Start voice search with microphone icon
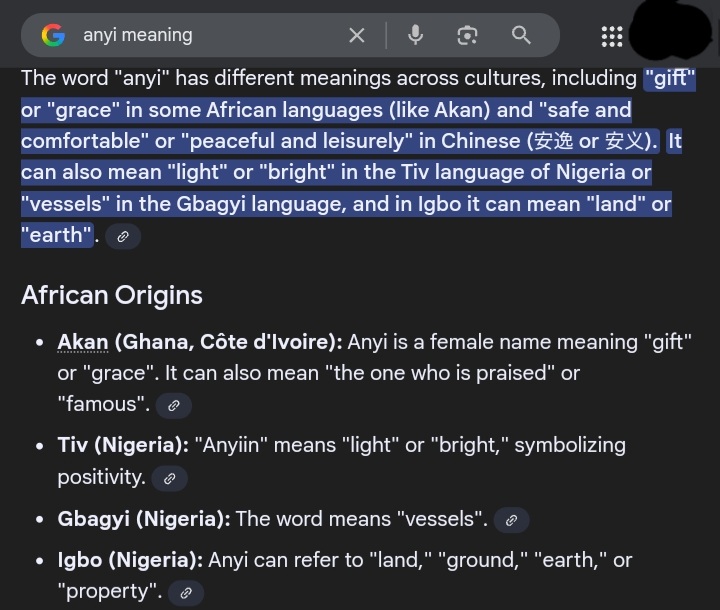The height and width of the screenshot is (610, 720). pos(416,35)
